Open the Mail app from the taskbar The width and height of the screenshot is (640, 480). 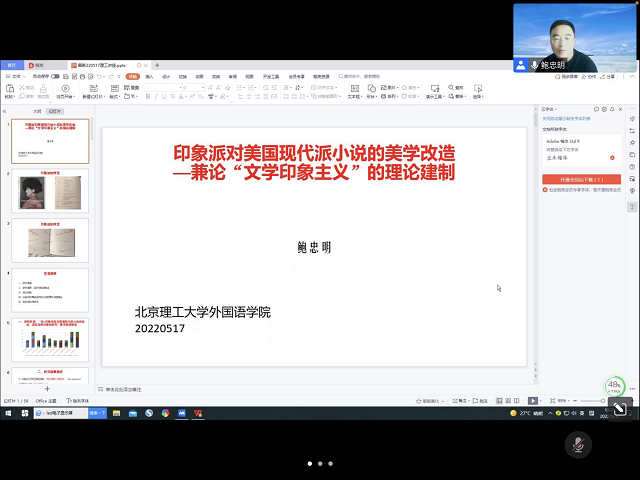[133, 413]
